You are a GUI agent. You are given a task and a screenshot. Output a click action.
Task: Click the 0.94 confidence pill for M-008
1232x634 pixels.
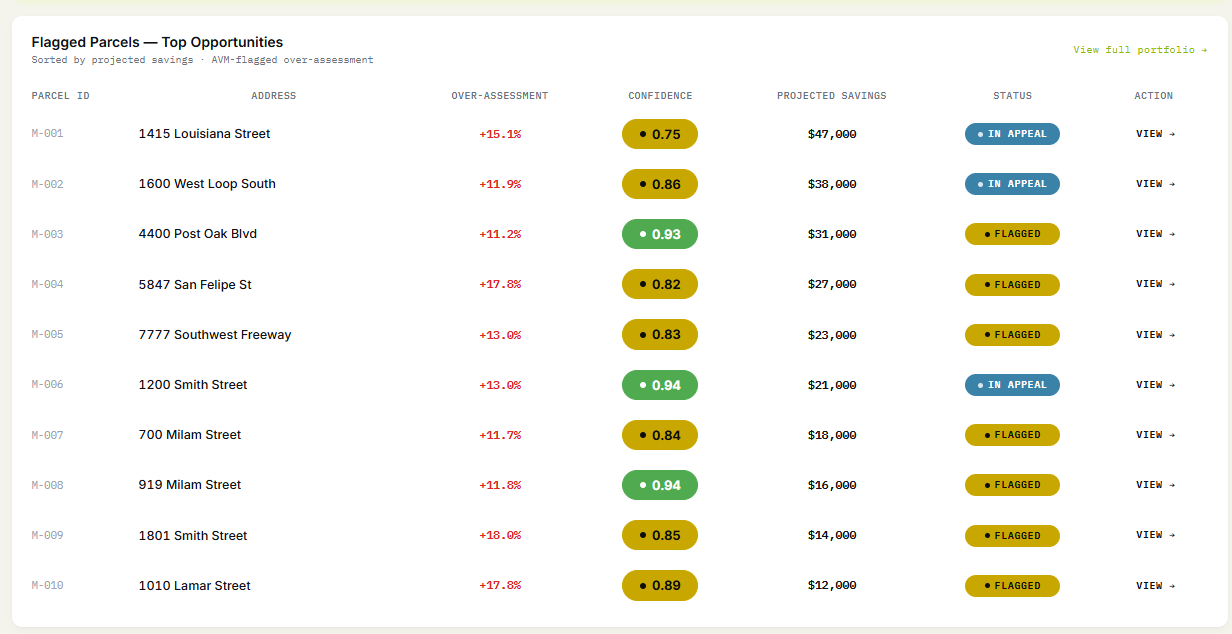click(x=660, y=485)
